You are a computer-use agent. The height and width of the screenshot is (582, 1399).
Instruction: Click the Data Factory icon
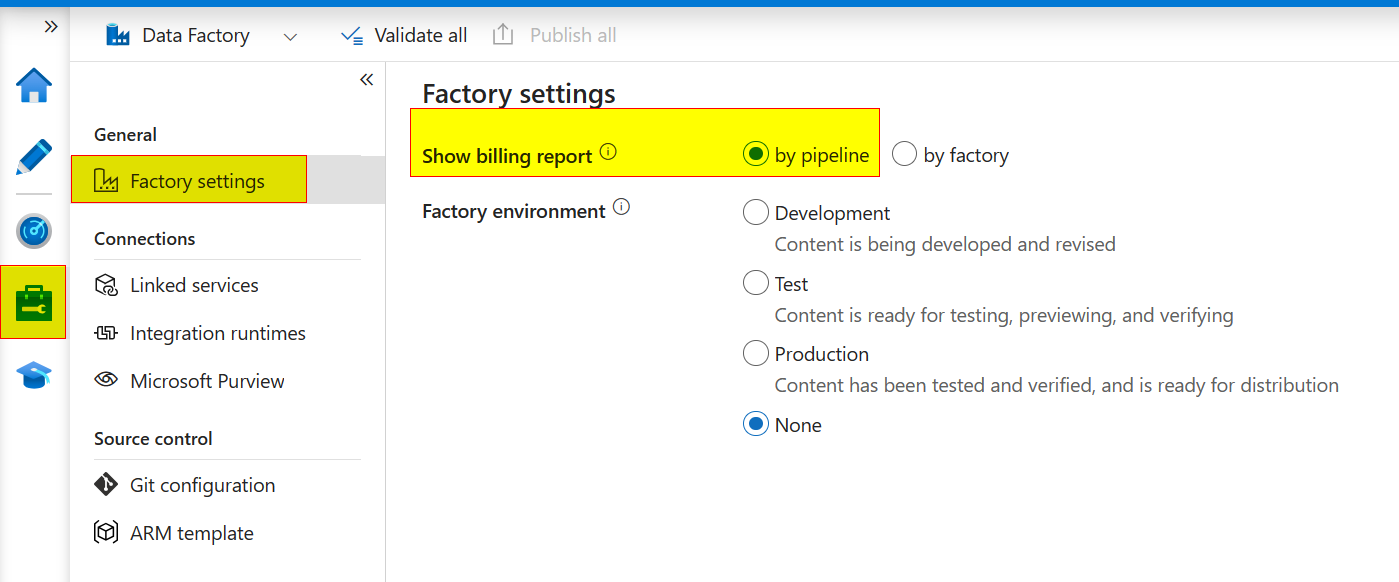[118, 35]
